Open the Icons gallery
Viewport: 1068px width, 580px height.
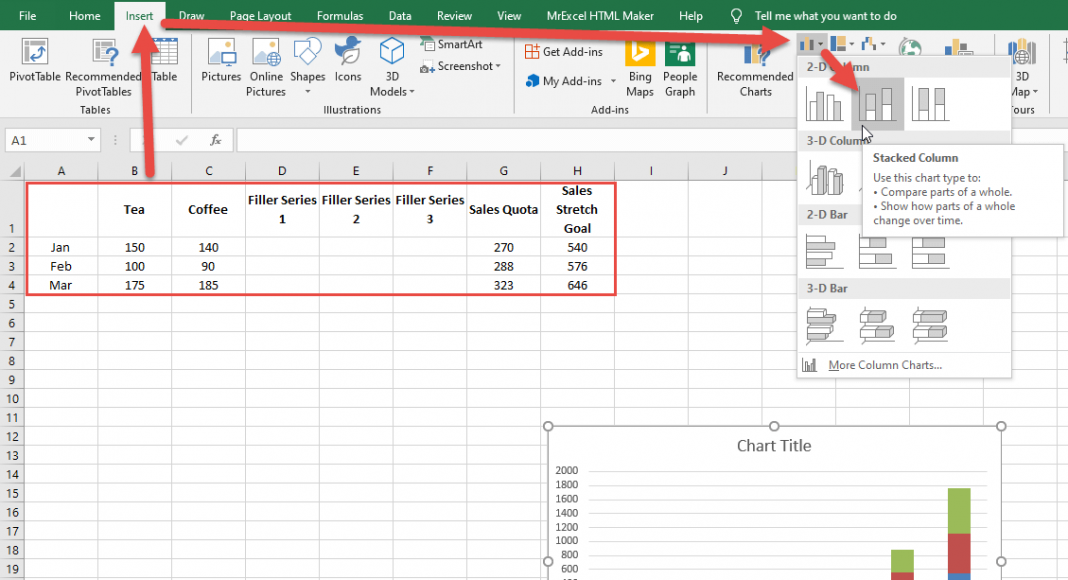click(348, 62)
